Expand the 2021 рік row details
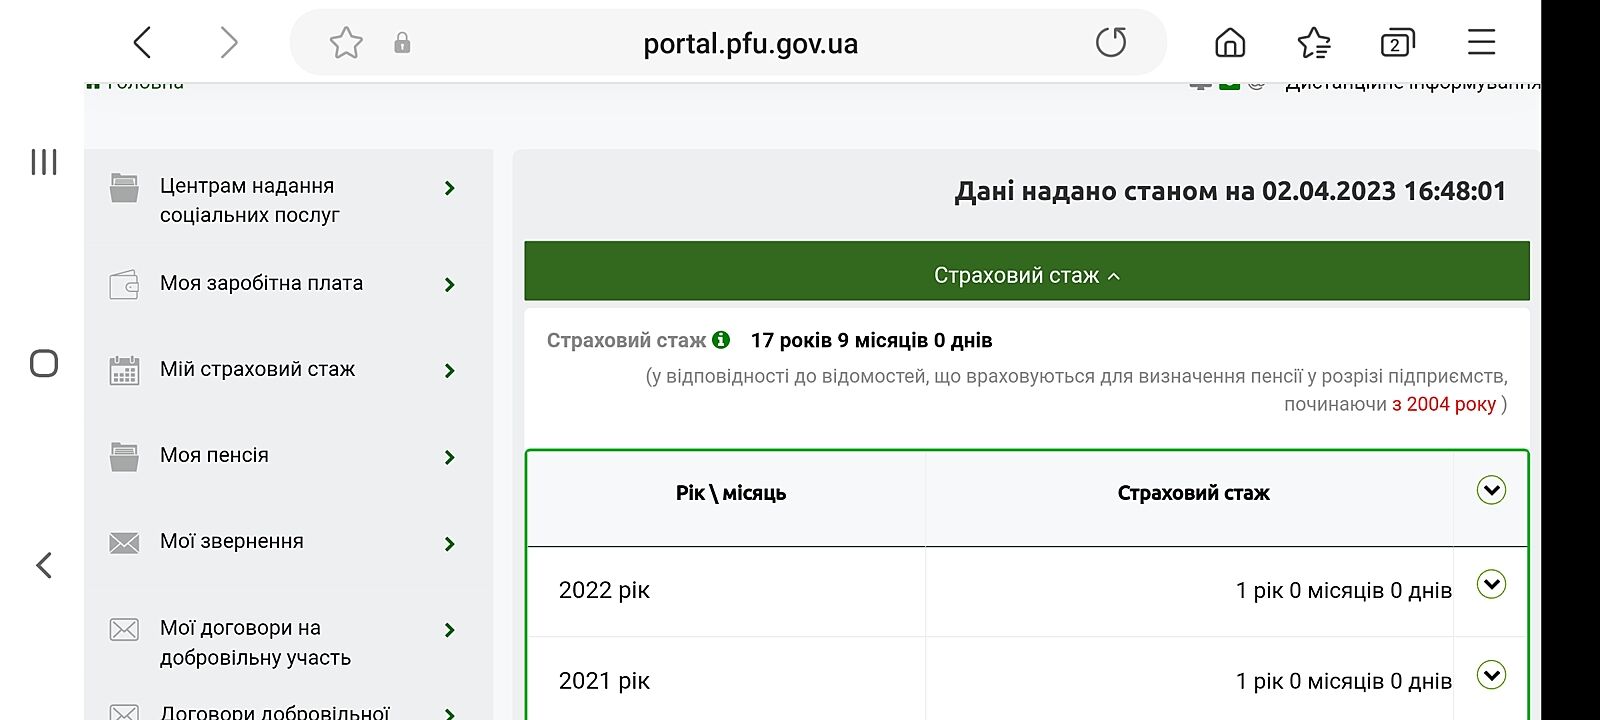 [x=1491, y=675]
